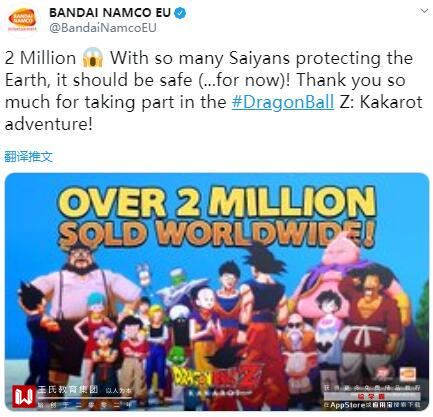
Task: Click the red W logo watermark
Action: (x=24, y=396)
